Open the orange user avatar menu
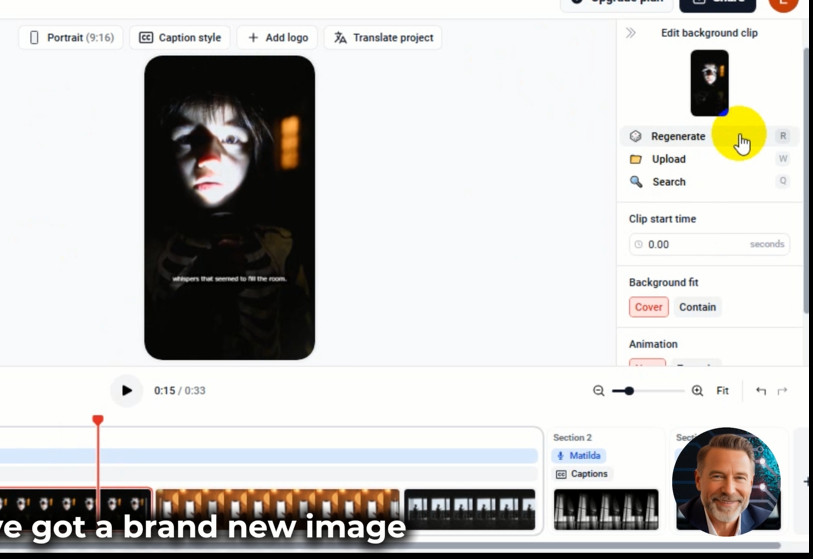Screen dimensions: 813x559 pos(783,3)
